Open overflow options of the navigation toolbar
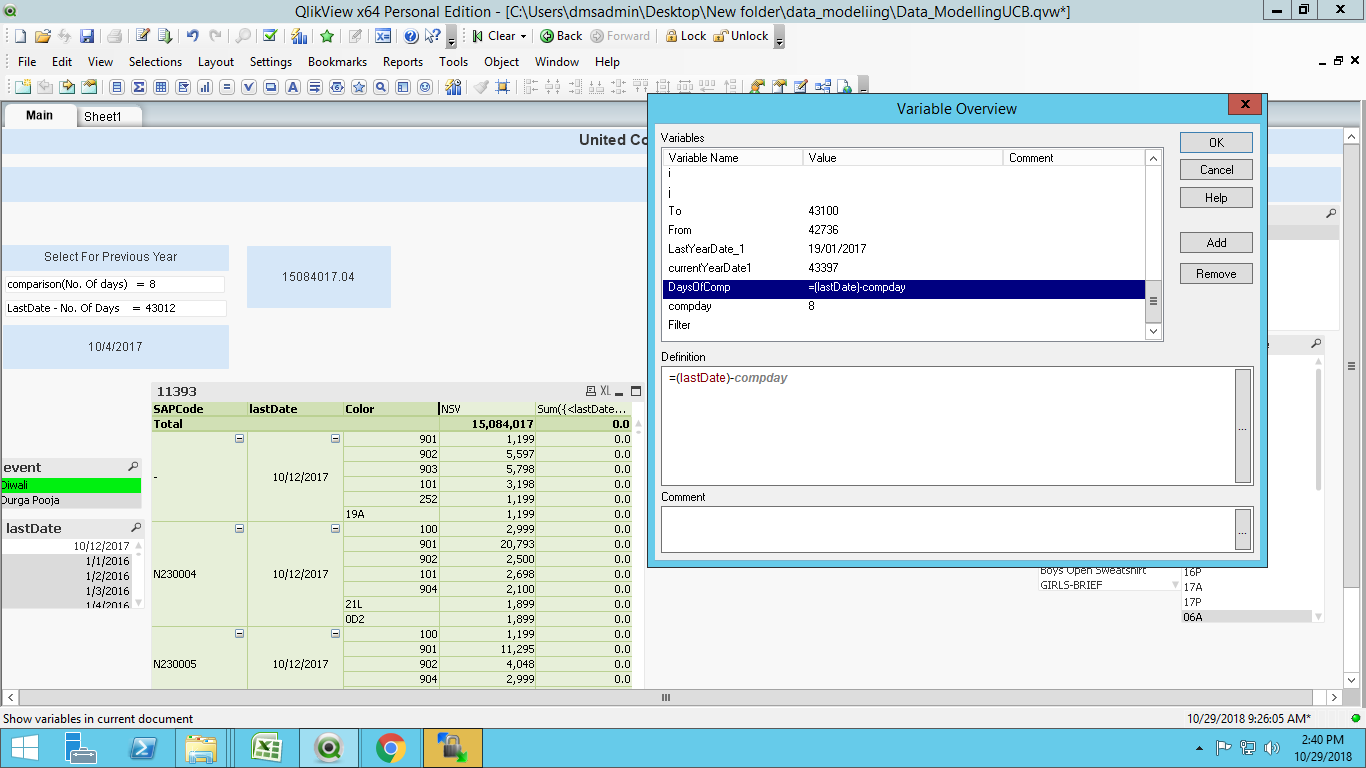 pyautogui.click(x=779, y=38)
